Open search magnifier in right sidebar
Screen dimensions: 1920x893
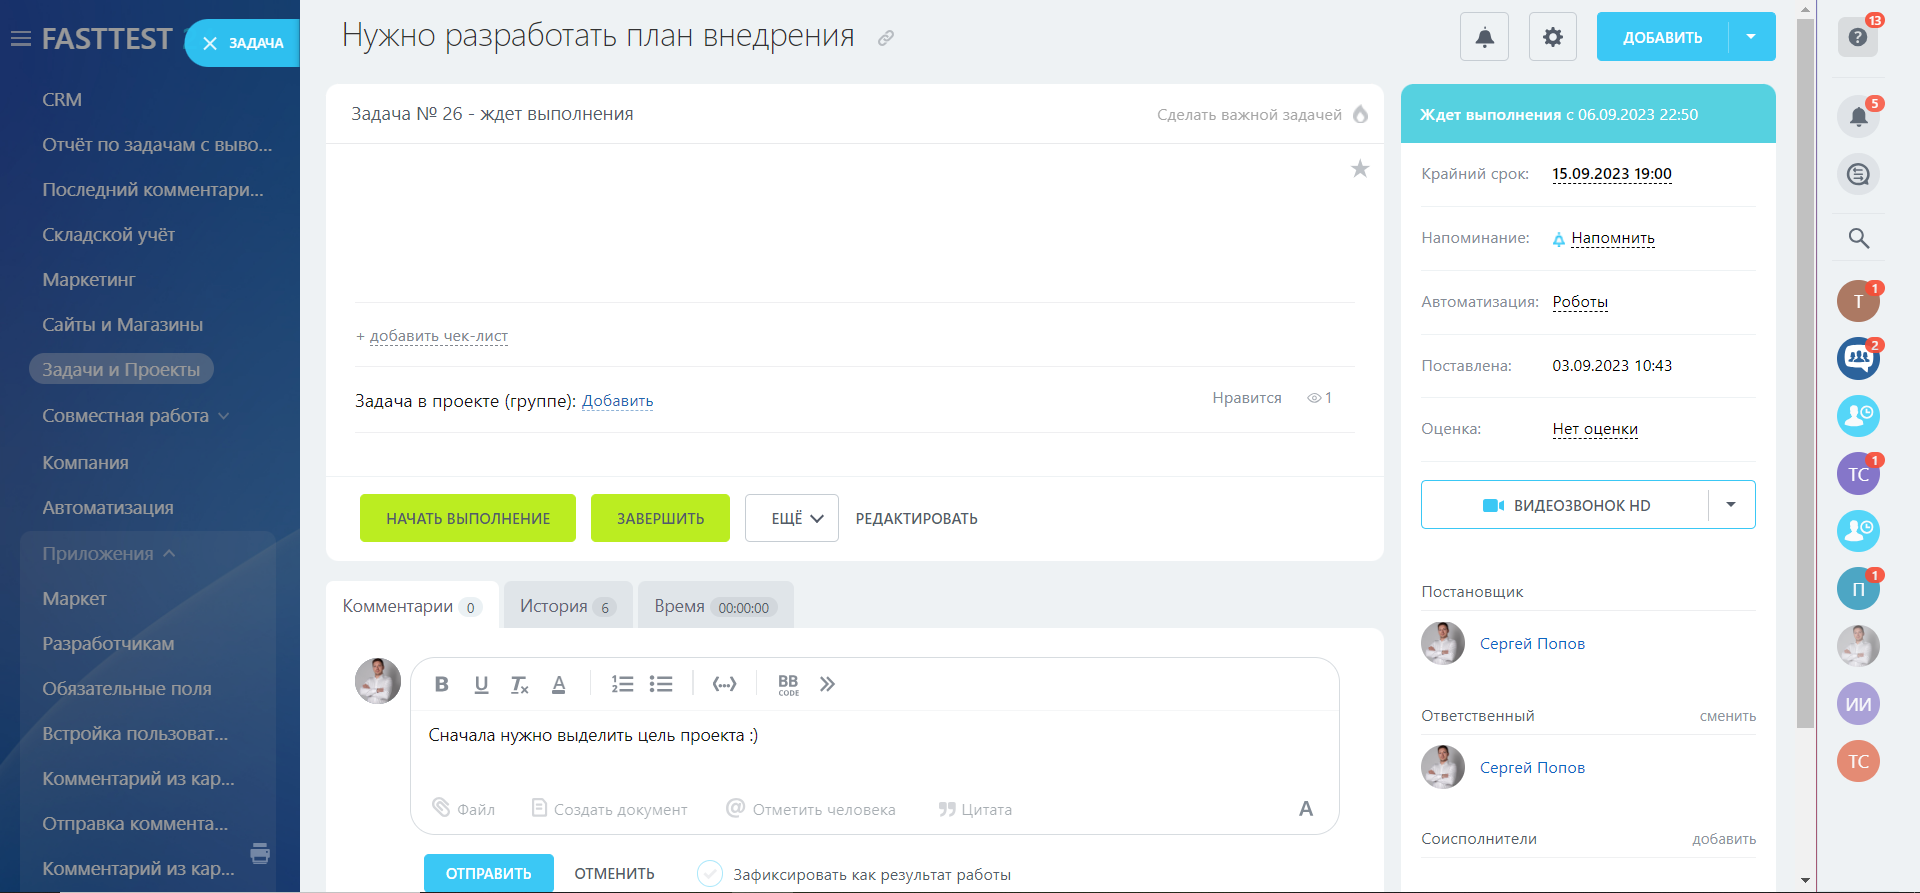tap(1858, 238)
